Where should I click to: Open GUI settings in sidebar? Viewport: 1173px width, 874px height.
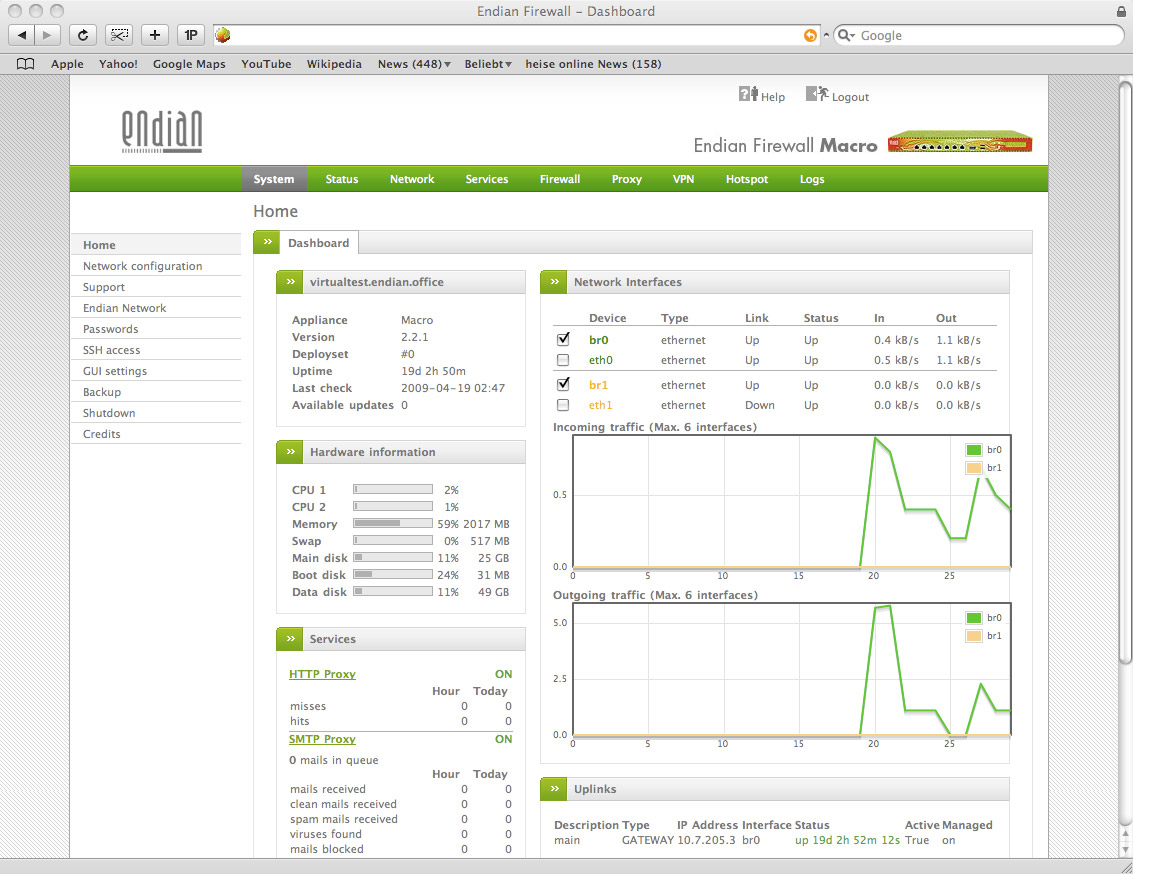pos(156,370)
